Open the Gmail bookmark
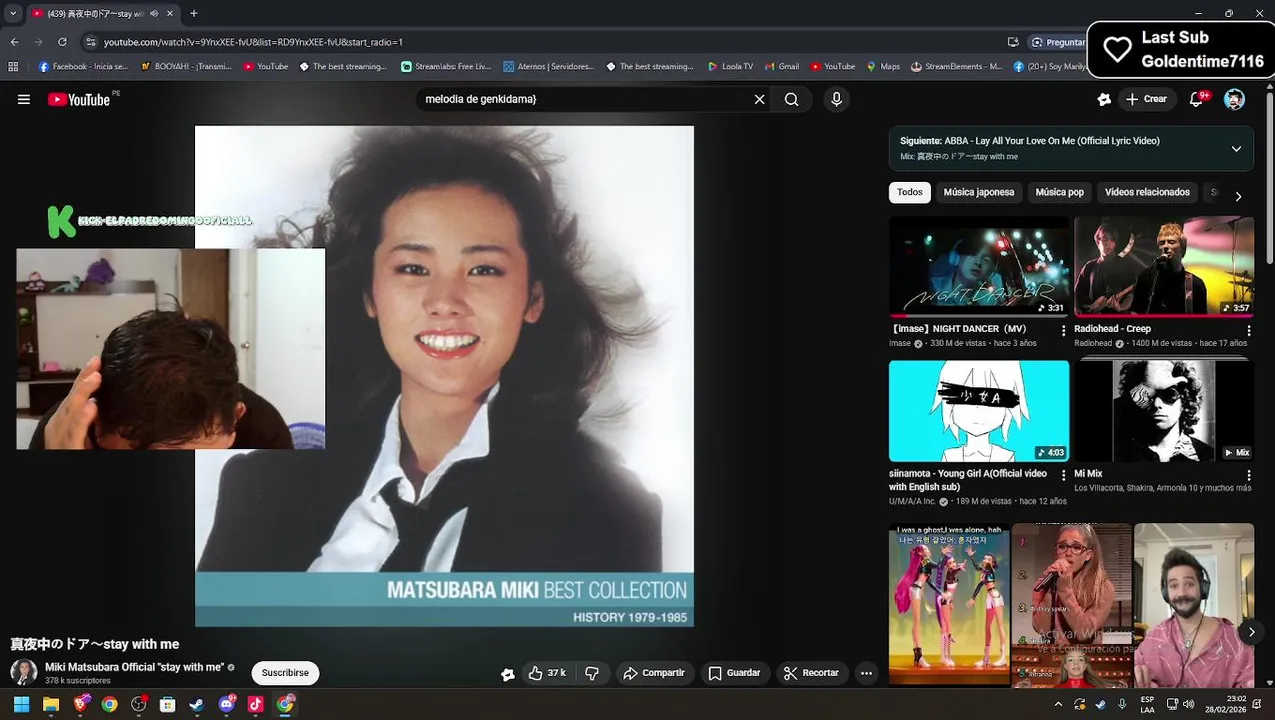This screenshot has width=1275, height=720. [x=782, y=67]
